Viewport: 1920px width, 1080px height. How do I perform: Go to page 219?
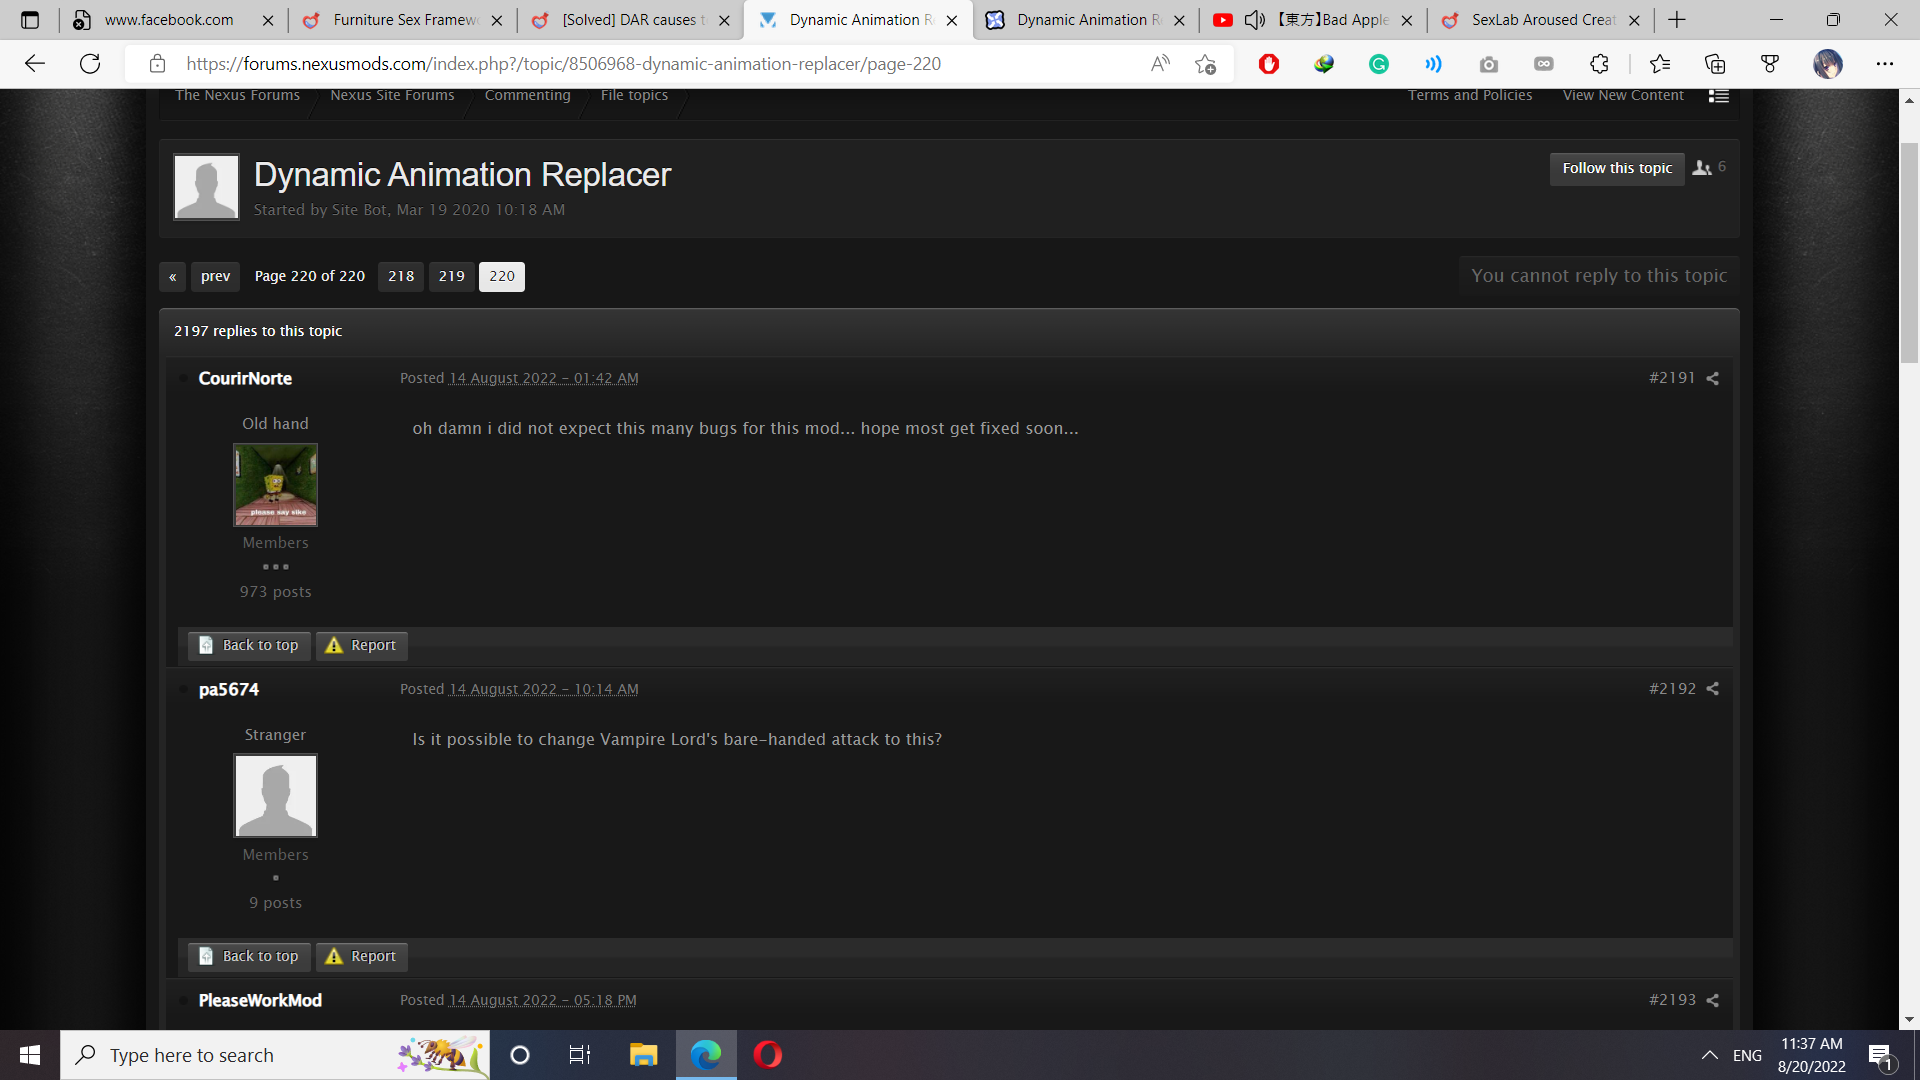coord(452,277)
